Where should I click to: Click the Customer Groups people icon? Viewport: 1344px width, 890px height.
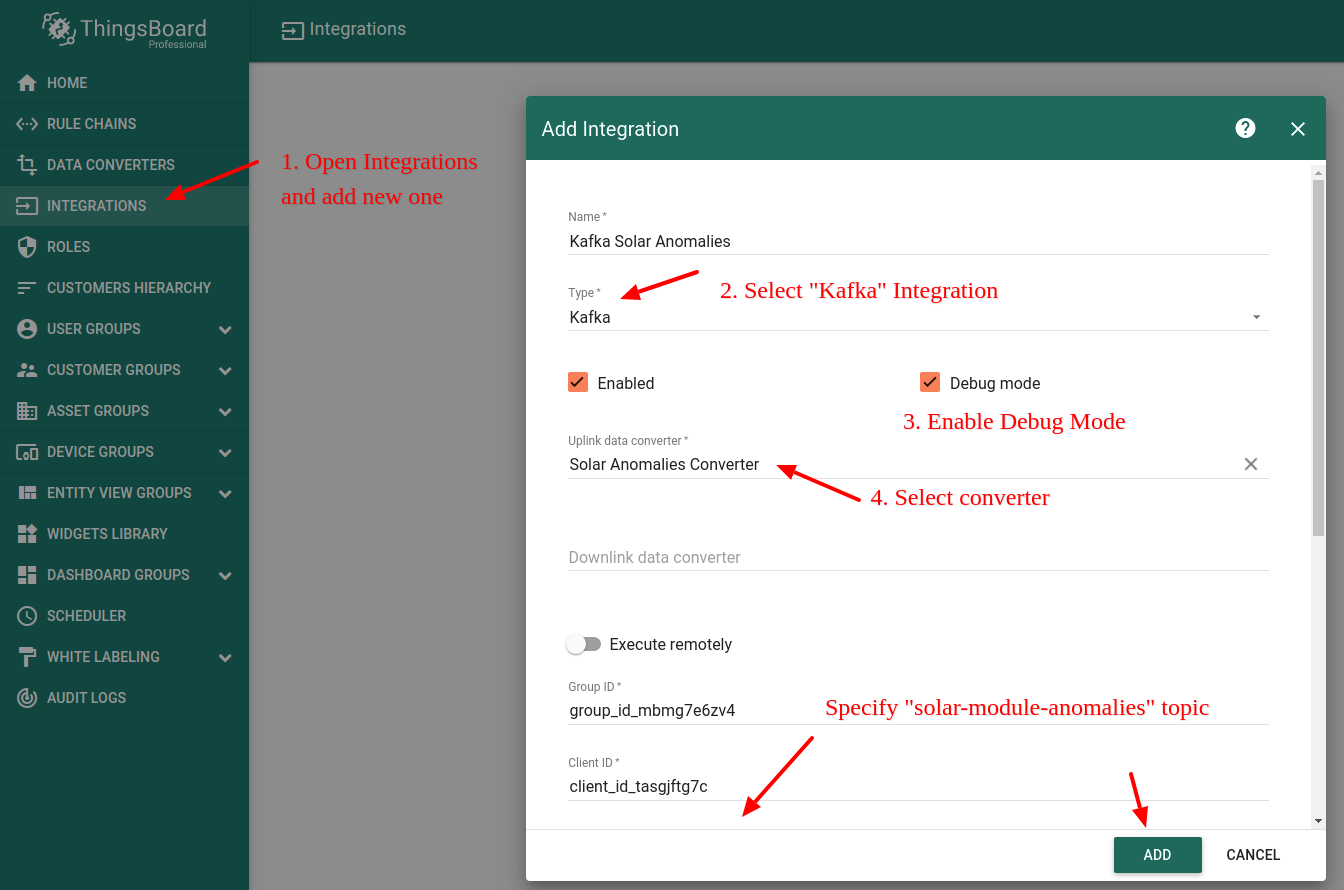pyautogui.click(x=27, y=370)
